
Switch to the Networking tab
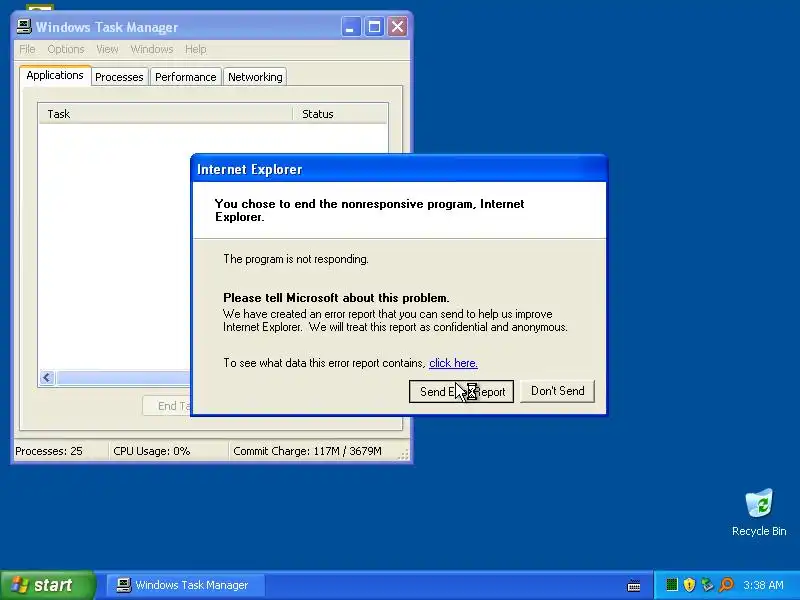click(255, 77)
